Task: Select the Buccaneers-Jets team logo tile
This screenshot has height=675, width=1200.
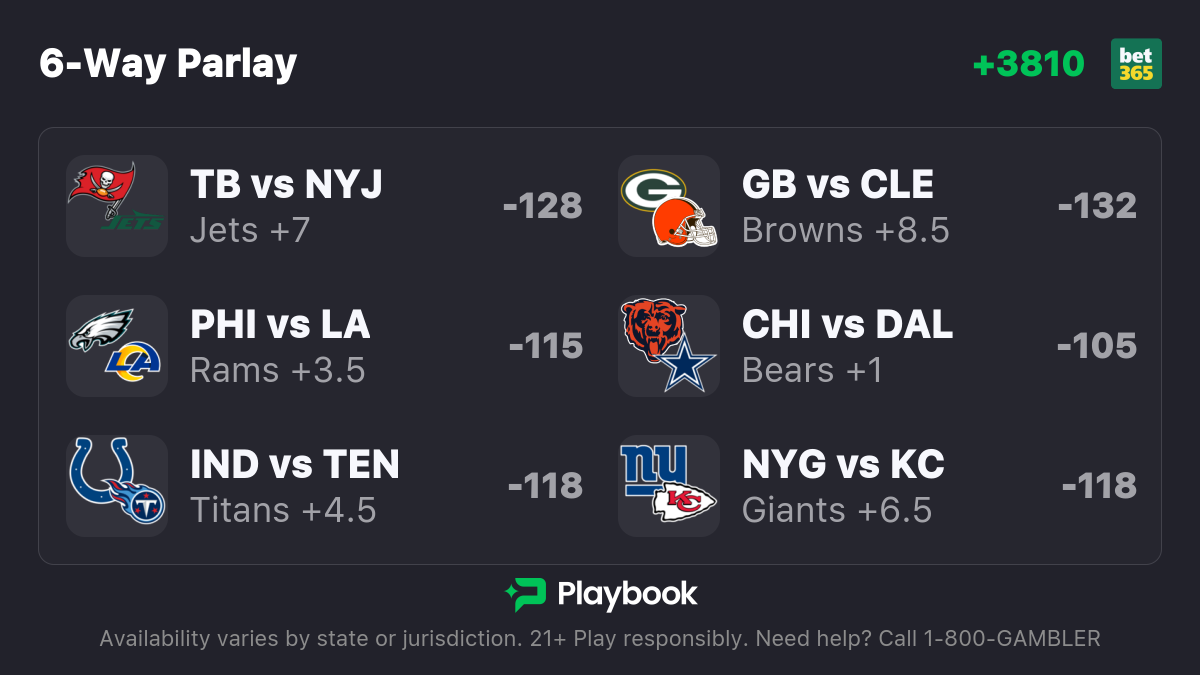Action: point(117,206)
